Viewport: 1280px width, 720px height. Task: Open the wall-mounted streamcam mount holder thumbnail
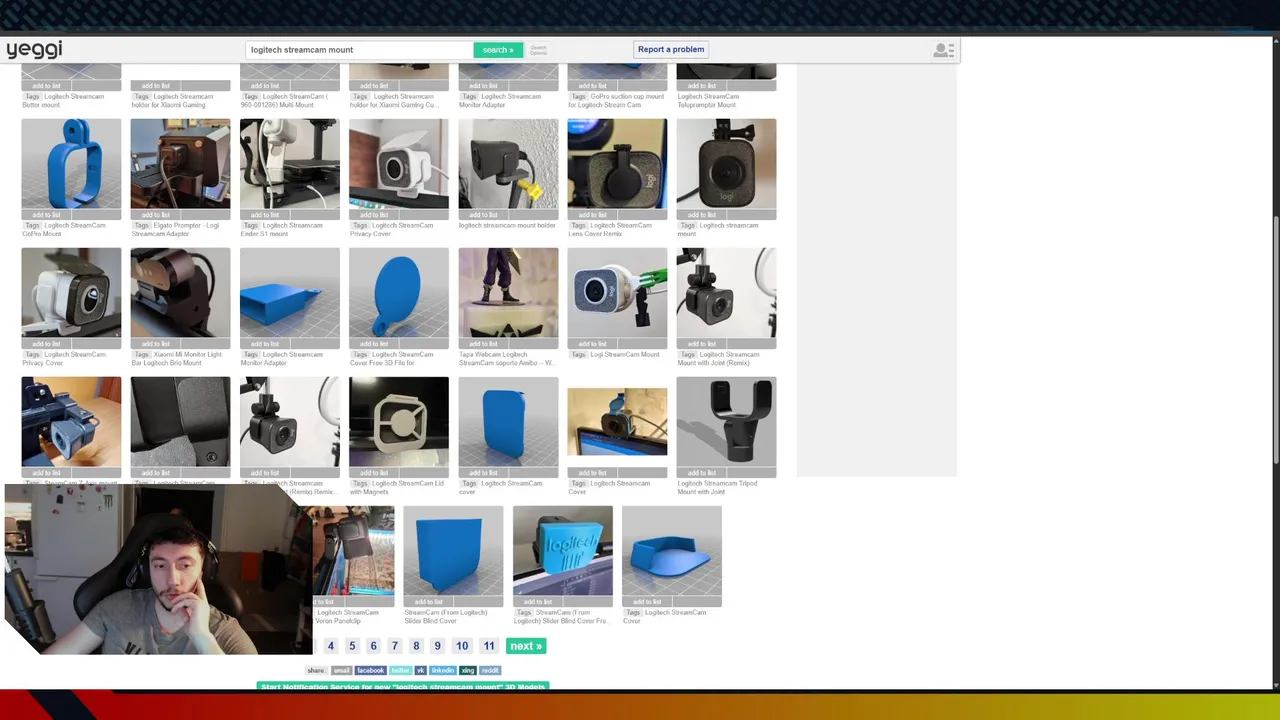508,164
